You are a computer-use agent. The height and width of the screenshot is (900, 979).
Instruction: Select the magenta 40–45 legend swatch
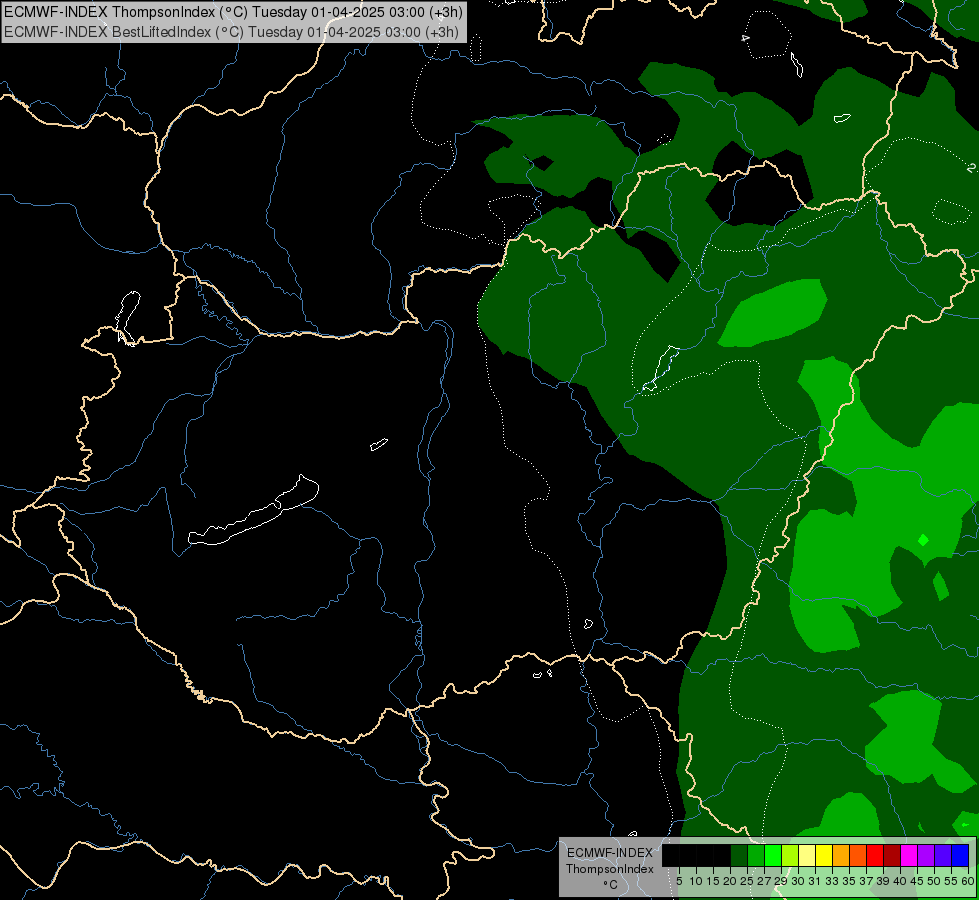coord(909,855)
